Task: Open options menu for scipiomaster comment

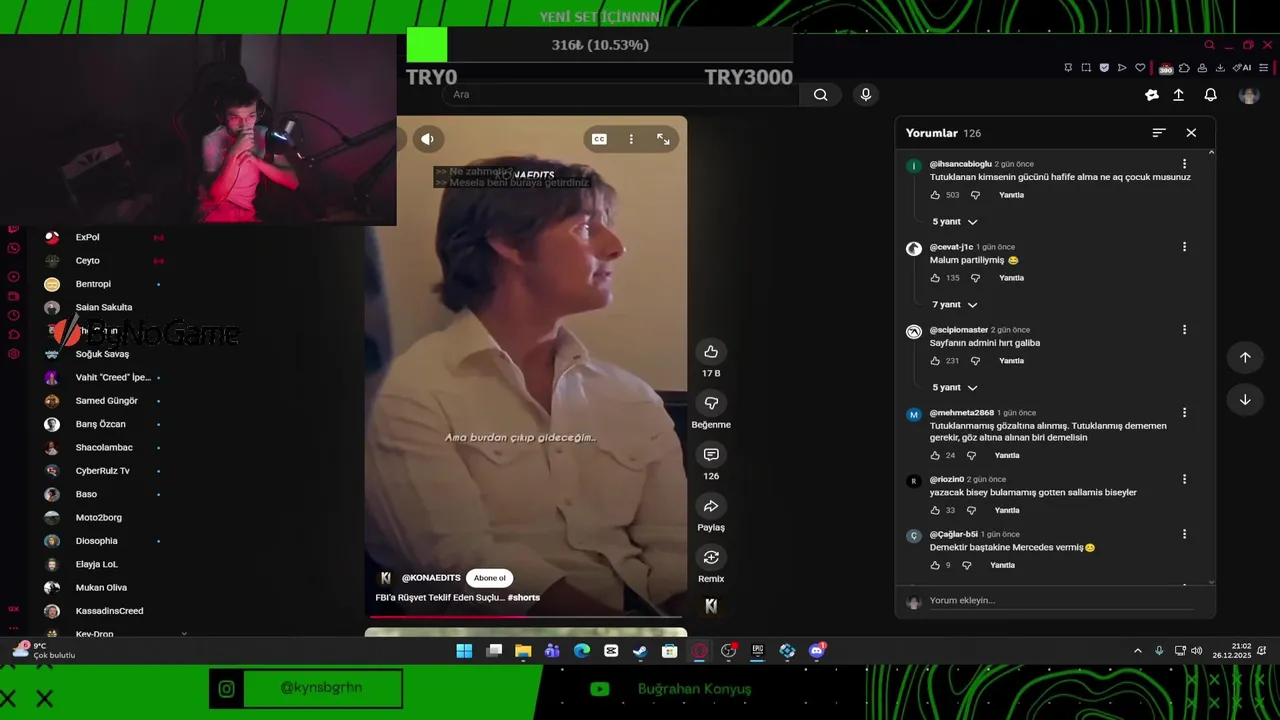Action: pos(1184,330)
